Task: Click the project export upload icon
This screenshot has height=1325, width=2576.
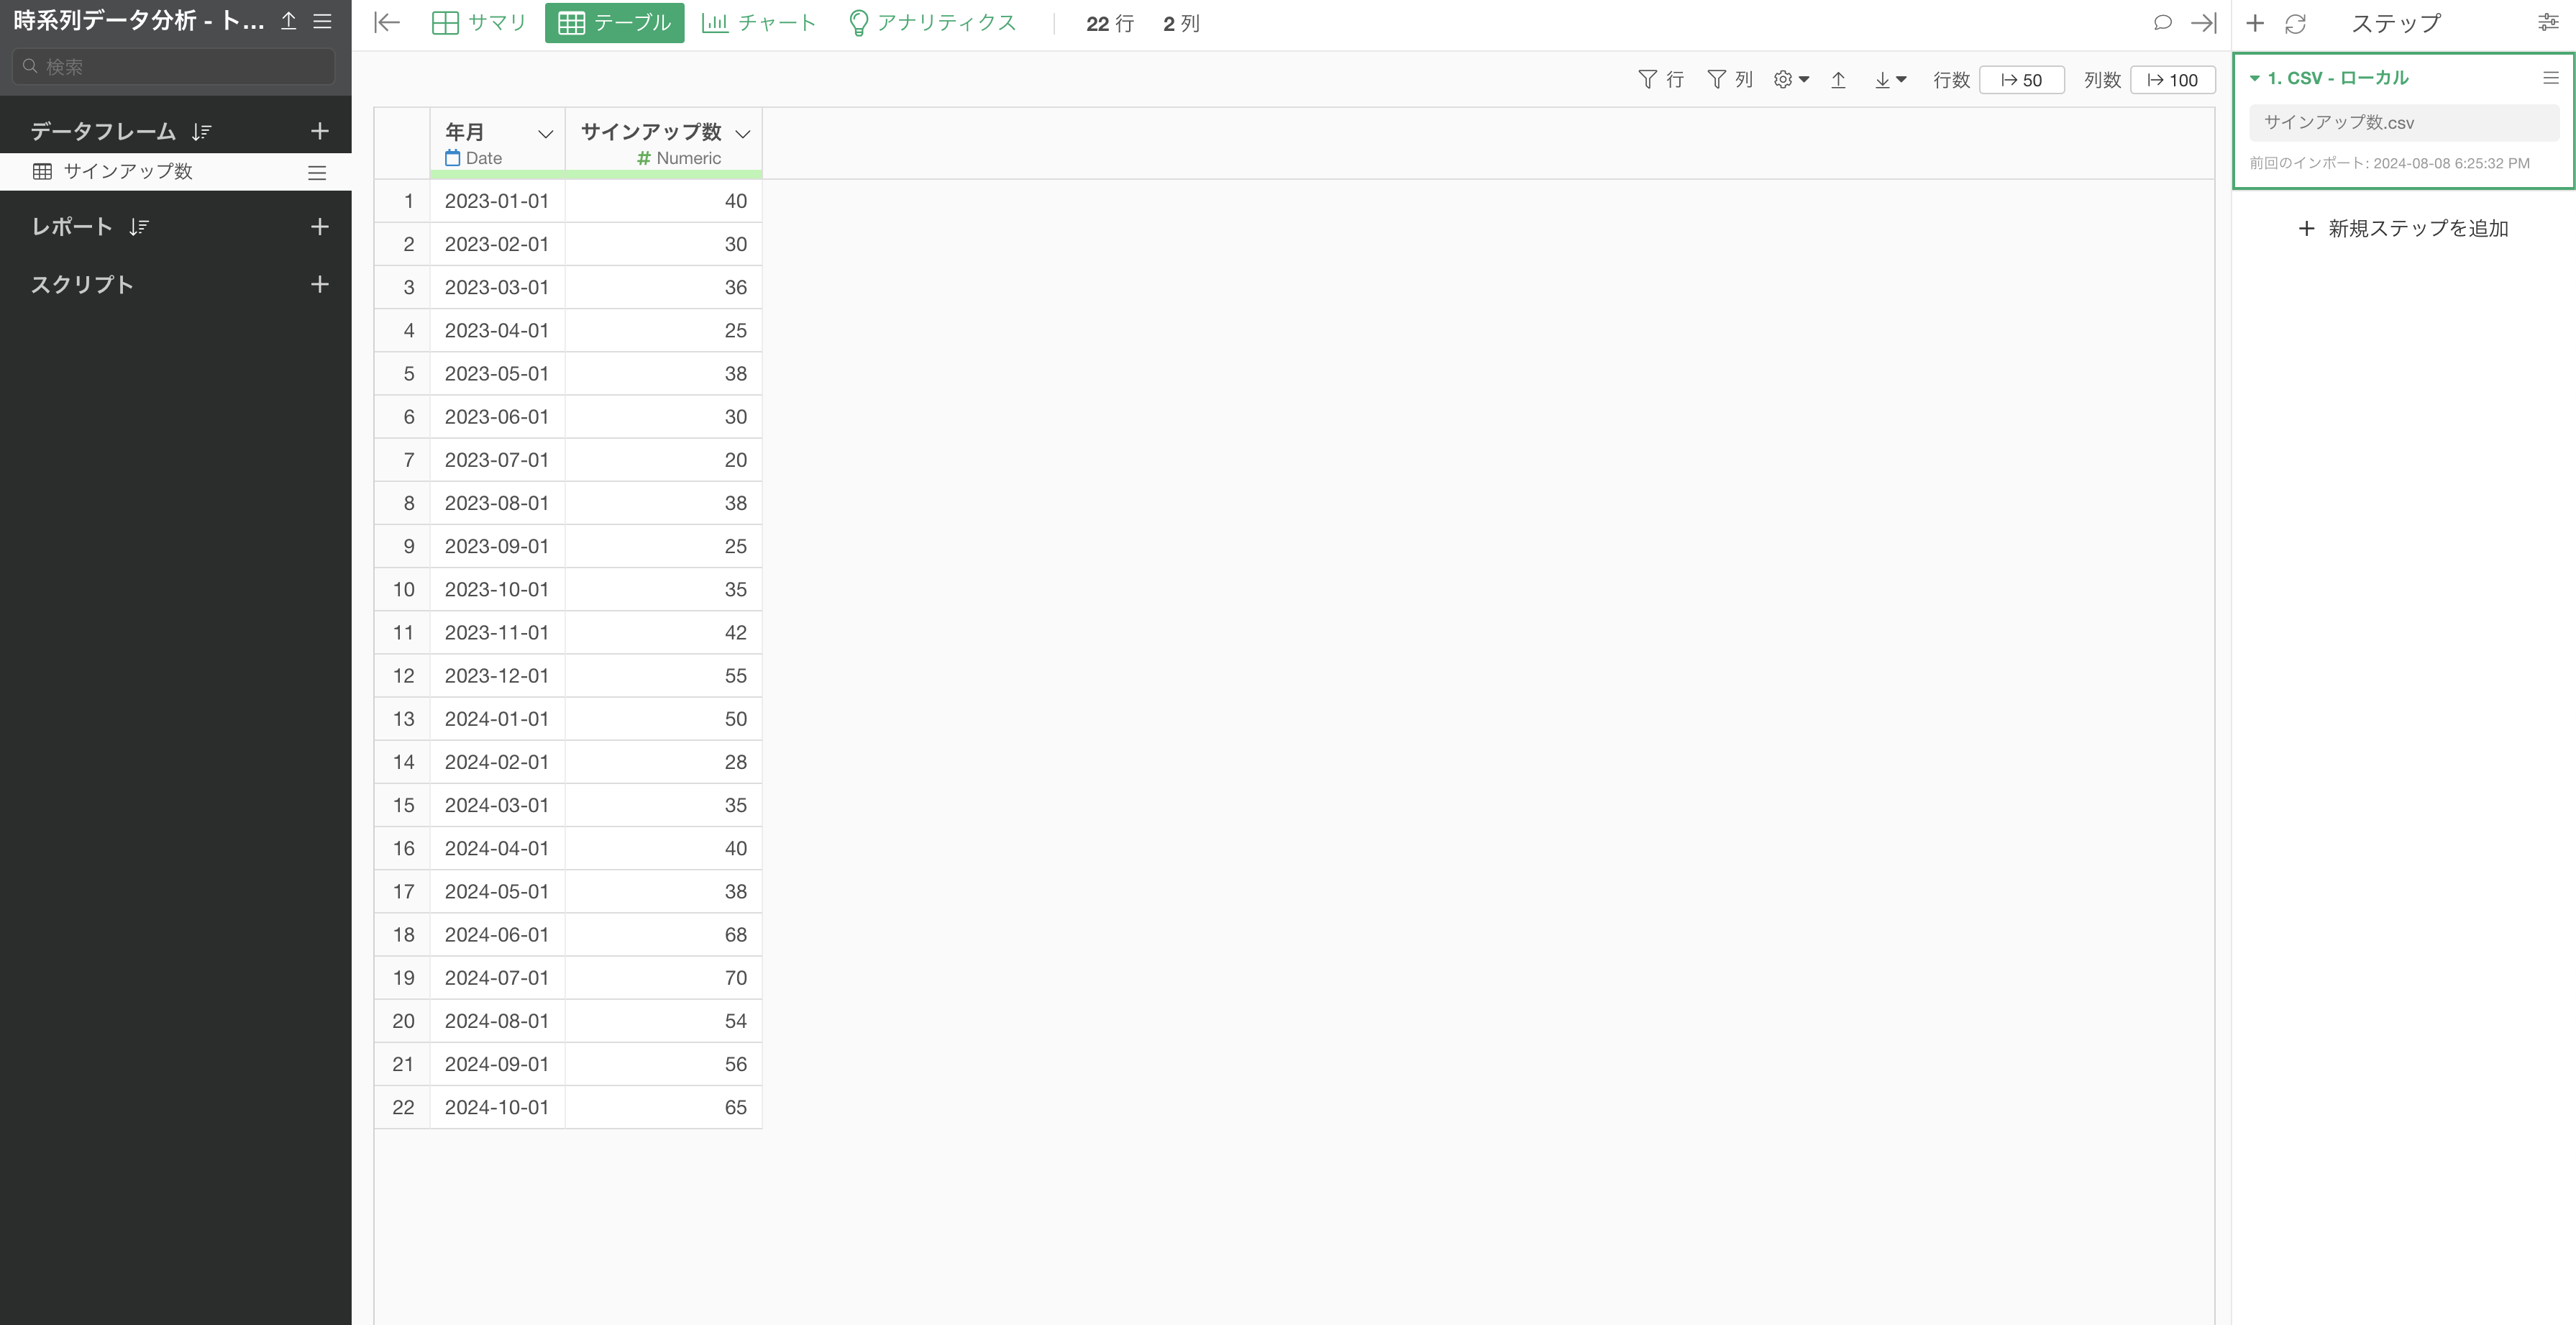Action: [288, 21]
